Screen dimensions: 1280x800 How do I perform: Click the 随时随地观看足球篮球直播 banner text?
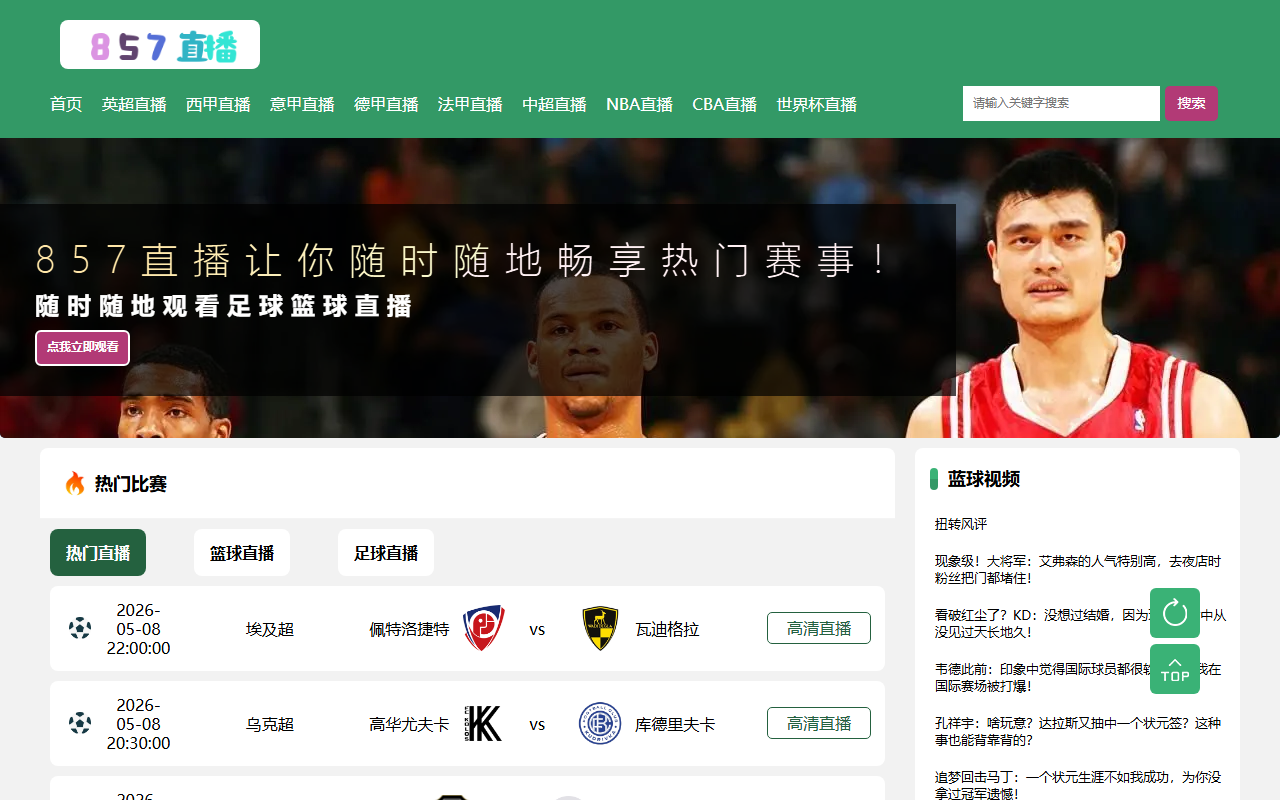224,306
